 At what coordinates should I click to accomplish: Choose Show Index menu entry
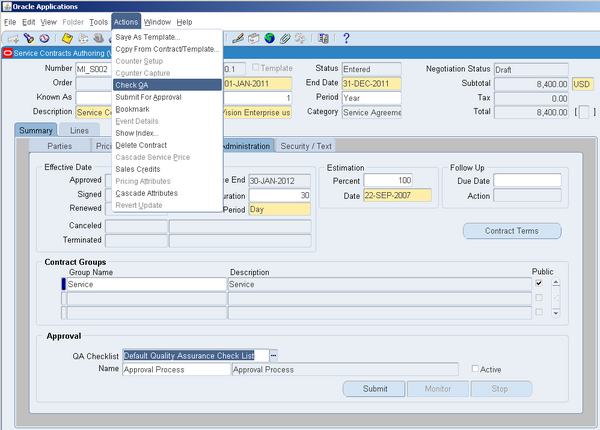(167, 133)
